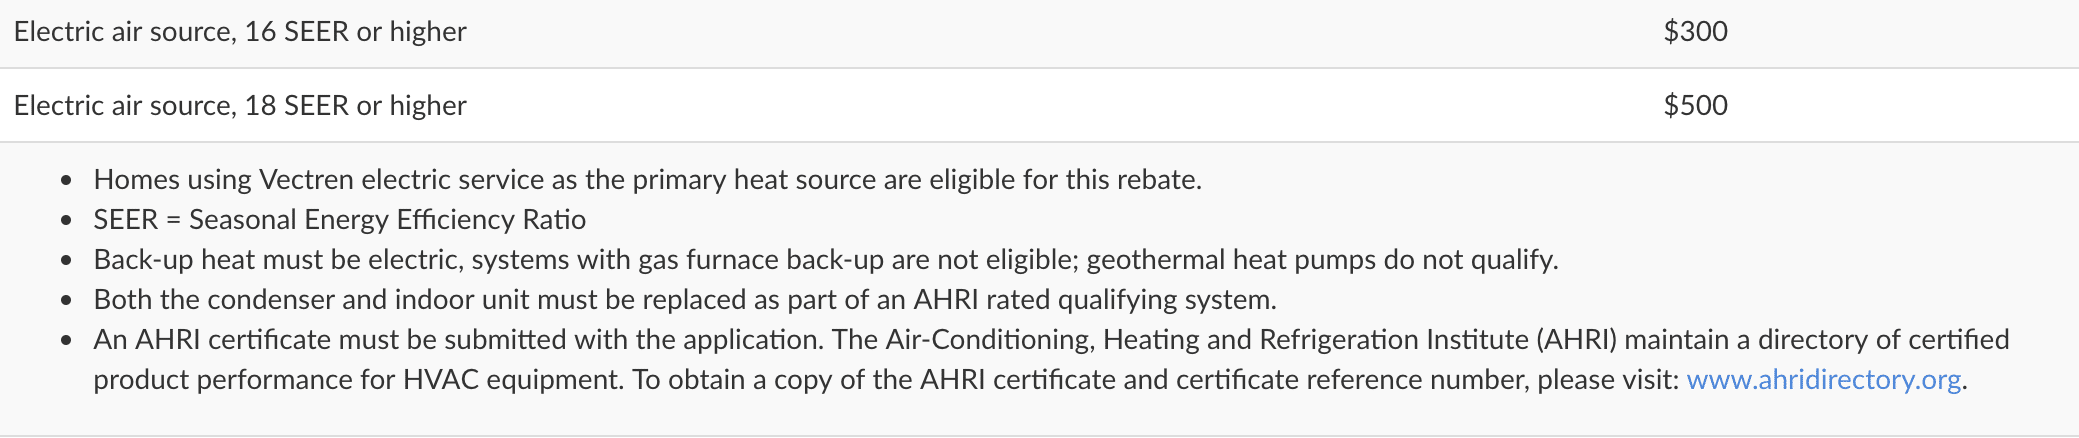Viewport: 2079px width, 438px height.
Task: Click the bullet point before Homes using Vectren
Action: pyautogui.click(x=66, y=181)
